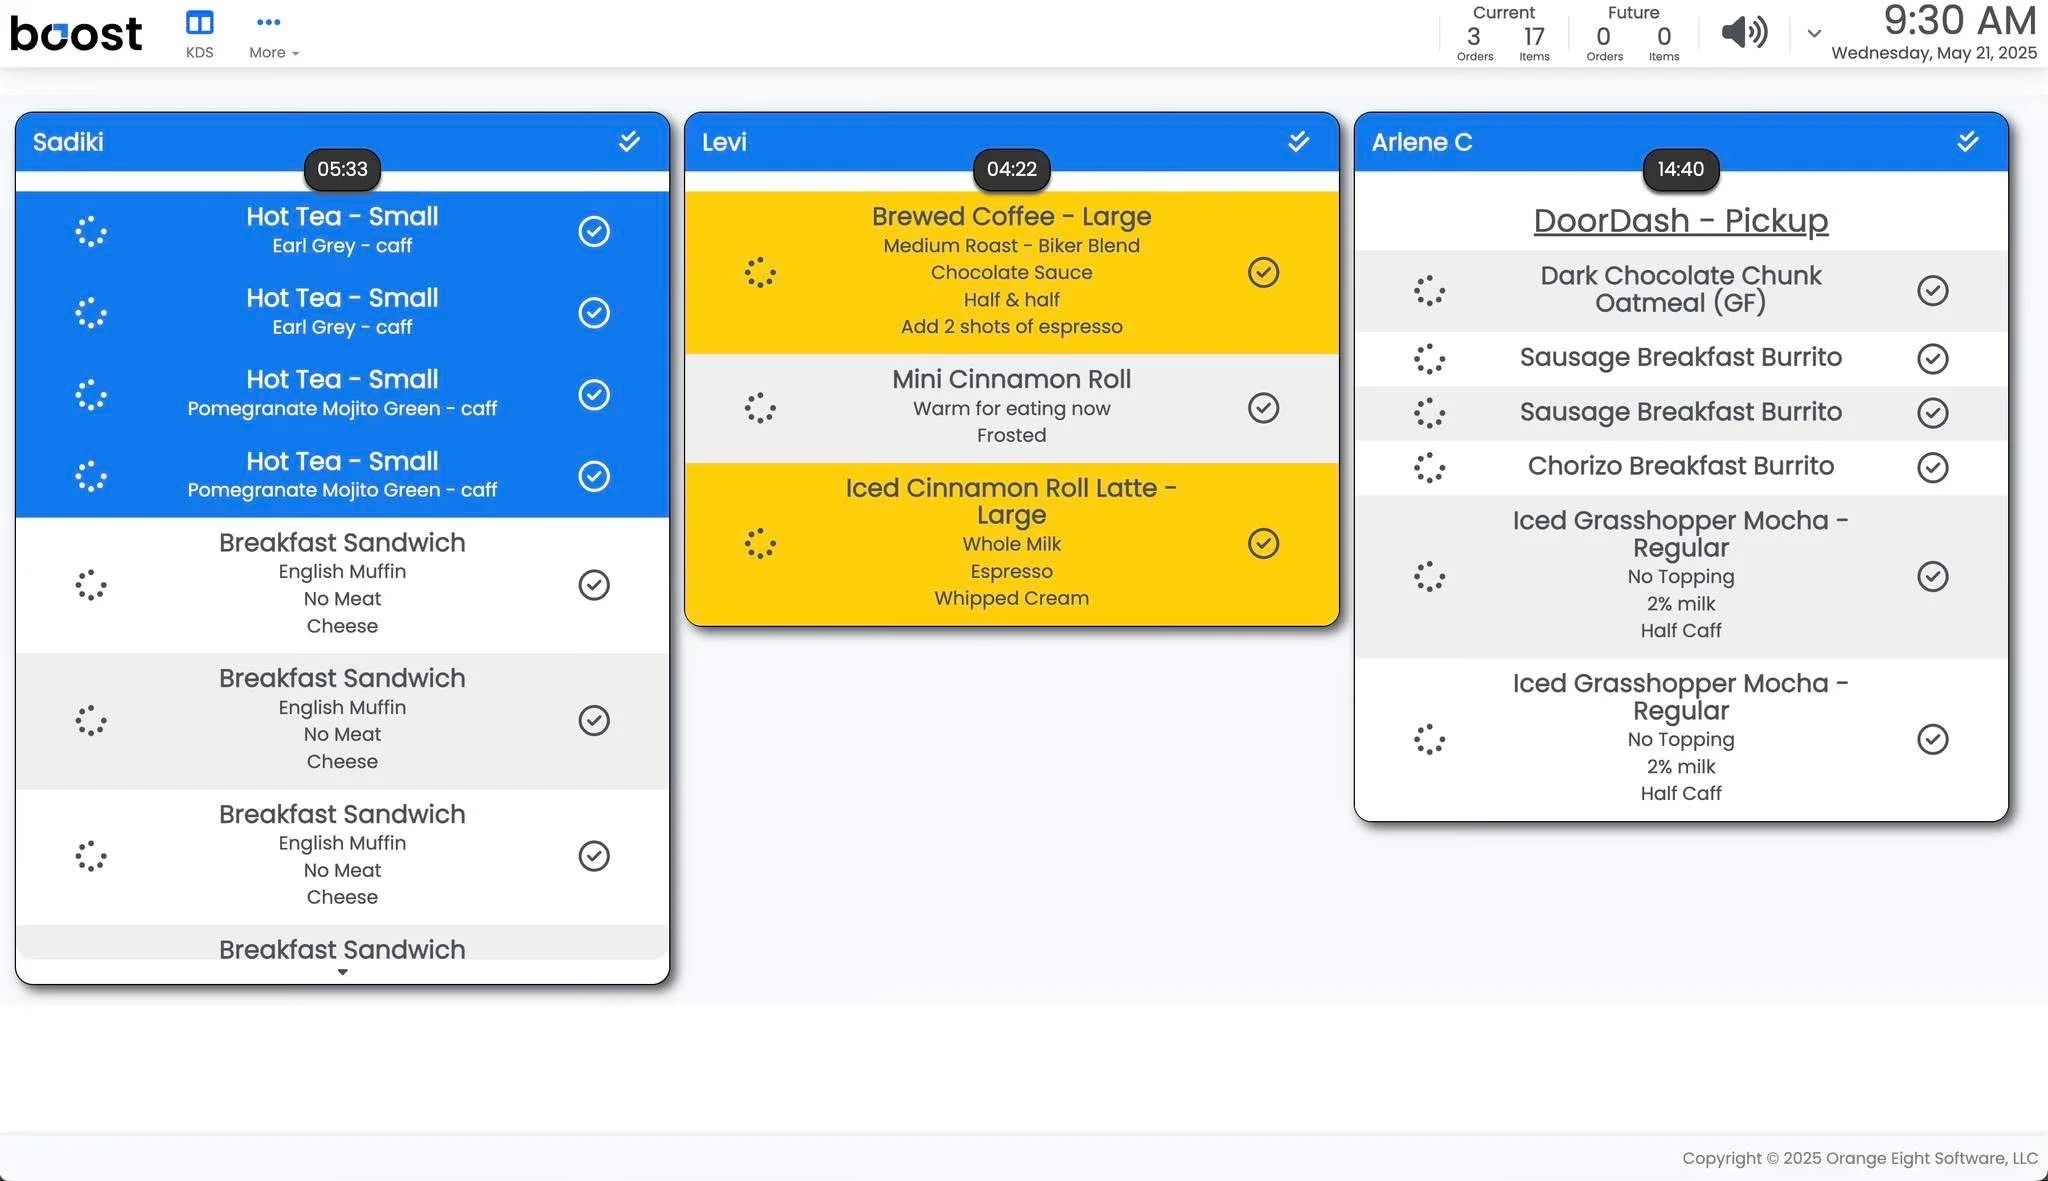Click the speaker volume icon
Viewport: 2048px width, 1181px height.
tap(1744, 33)
